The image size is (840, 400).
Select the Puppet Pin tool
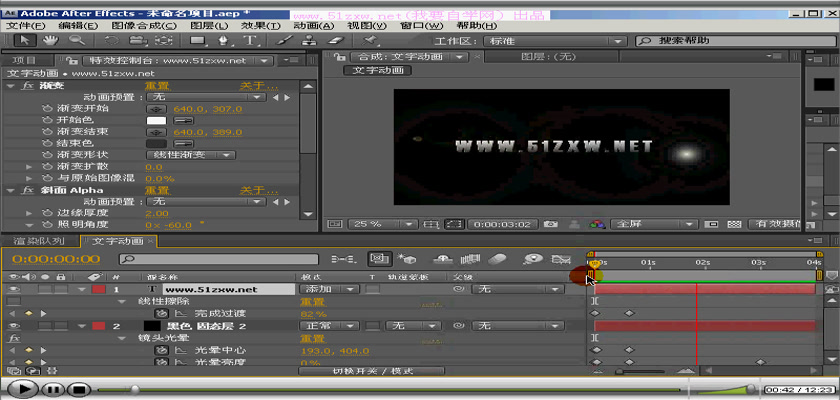pyautogui.click(x=368, y=40)
